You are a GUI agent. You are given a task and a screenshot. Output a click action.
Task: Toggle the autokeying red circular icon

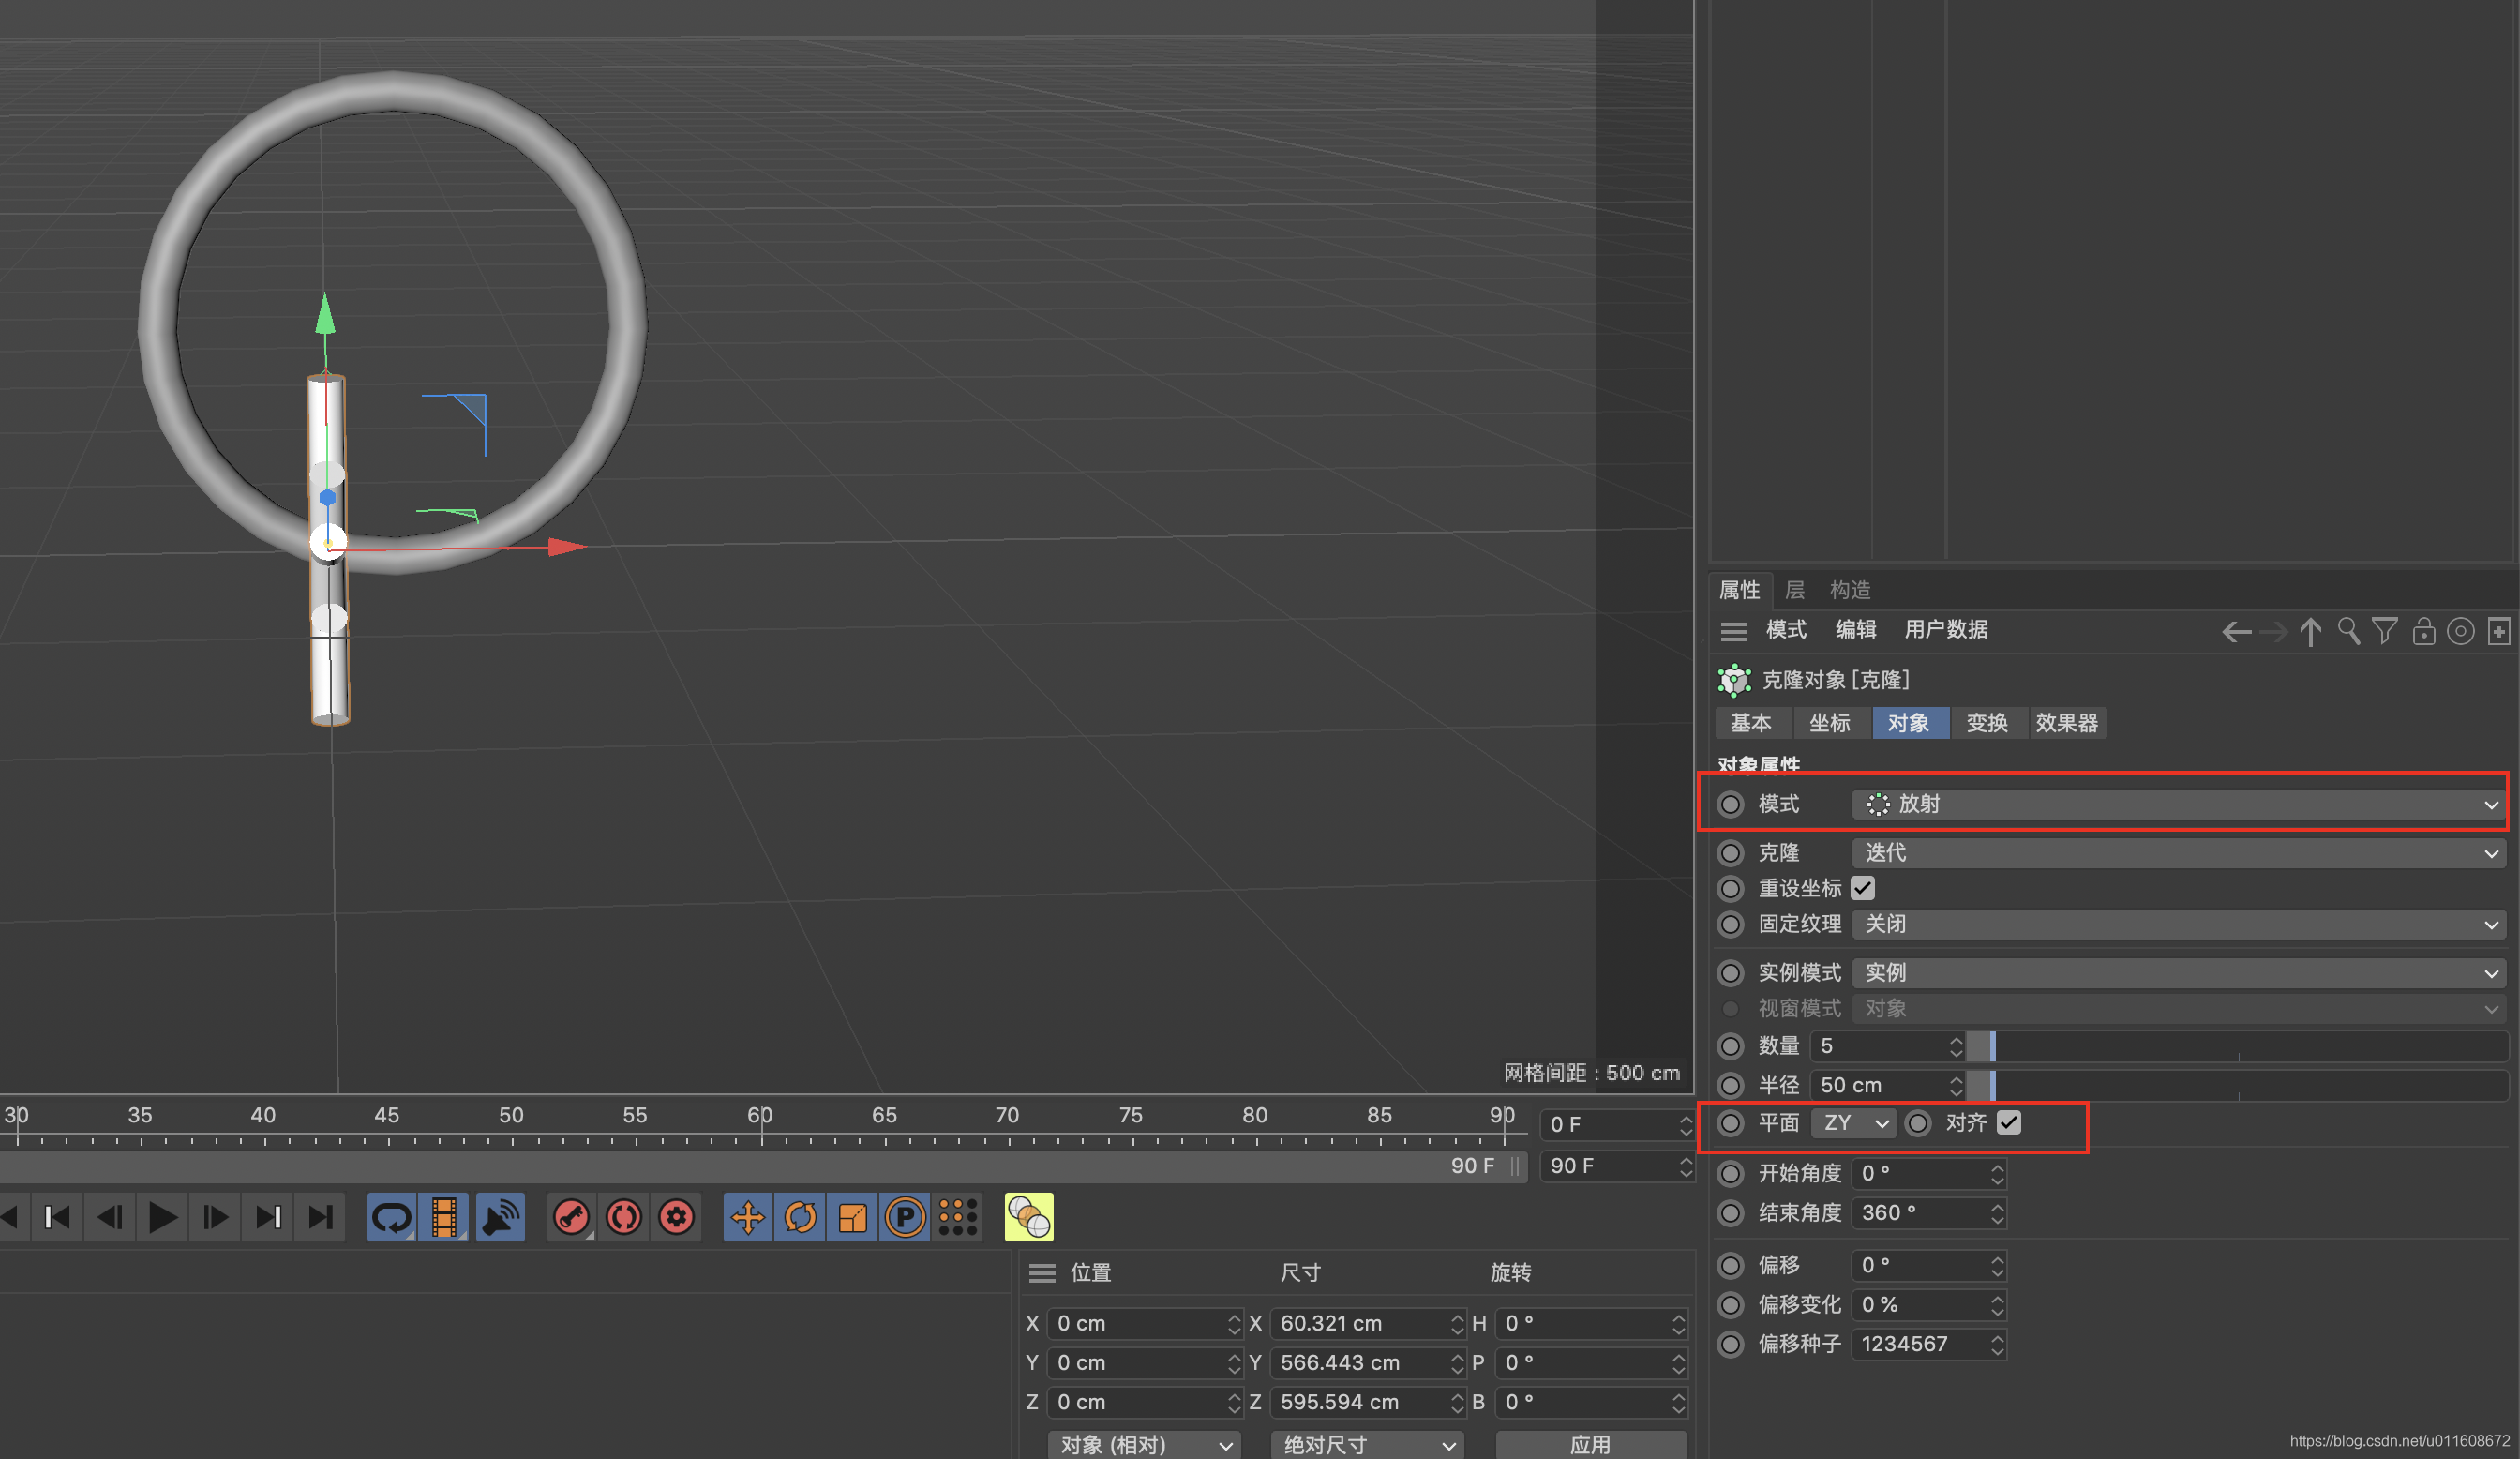pos(624,1217)
